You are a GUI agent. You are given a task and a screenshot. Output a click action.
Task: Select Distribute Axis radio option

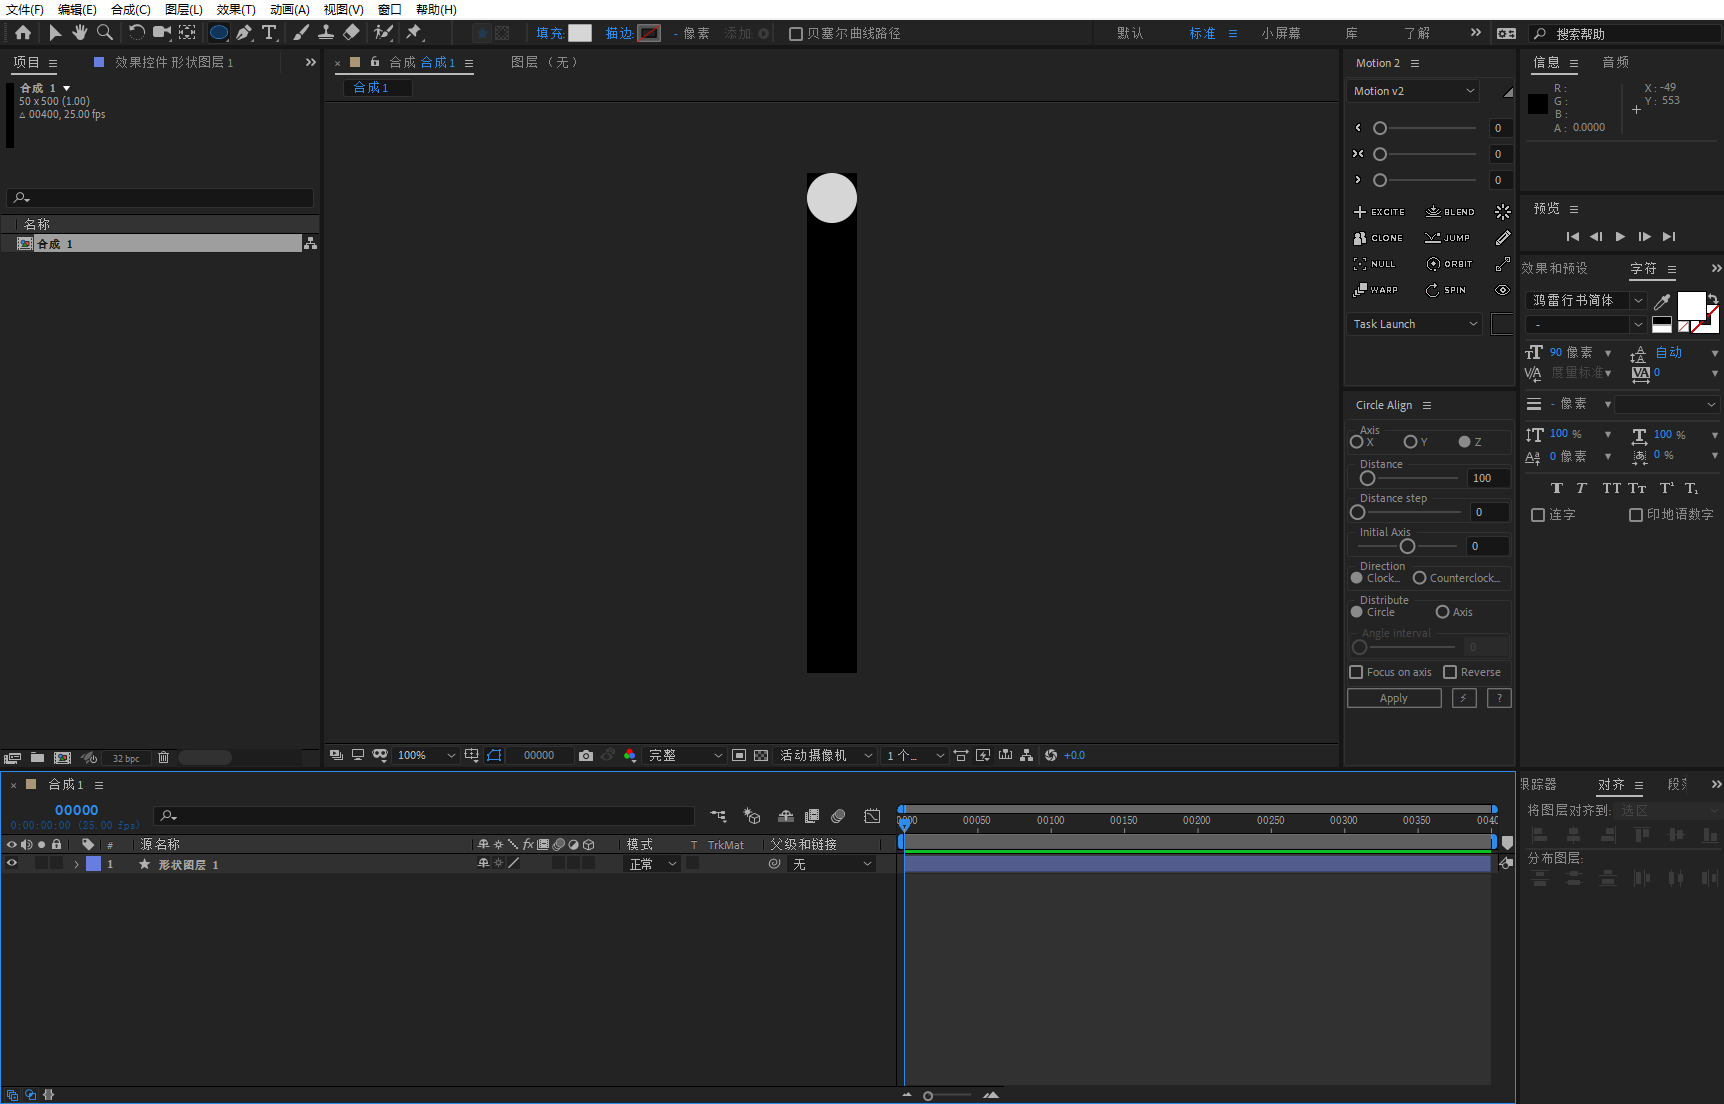pyautogui.click(x=1442, y=612)
